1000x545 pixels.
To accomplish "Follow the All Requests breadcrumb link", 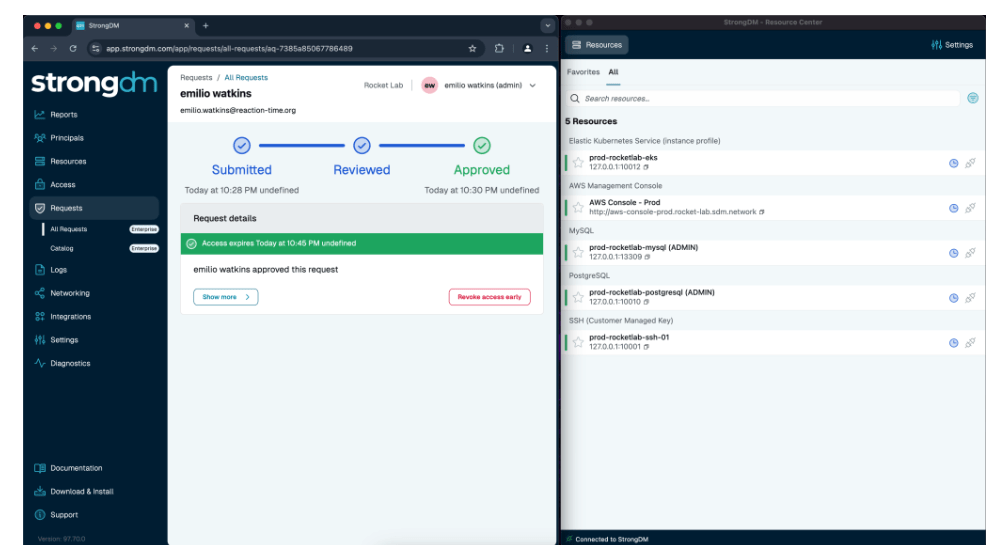I will [246, 77].
